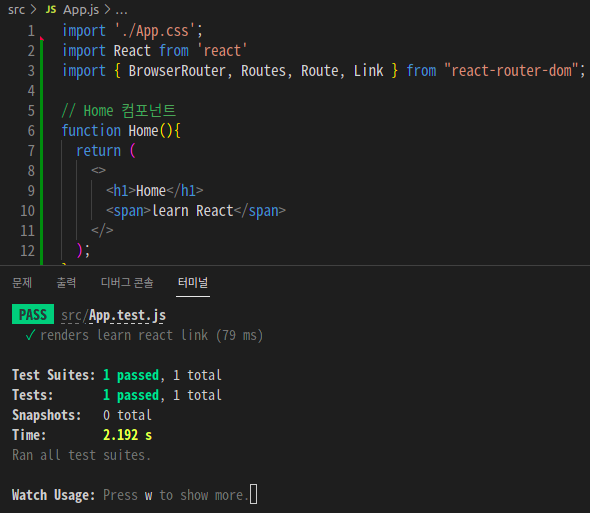This screenshot has width=590, height=513.
Task: Click the 'Test Suites:' result line
Action: click(117, 375)
